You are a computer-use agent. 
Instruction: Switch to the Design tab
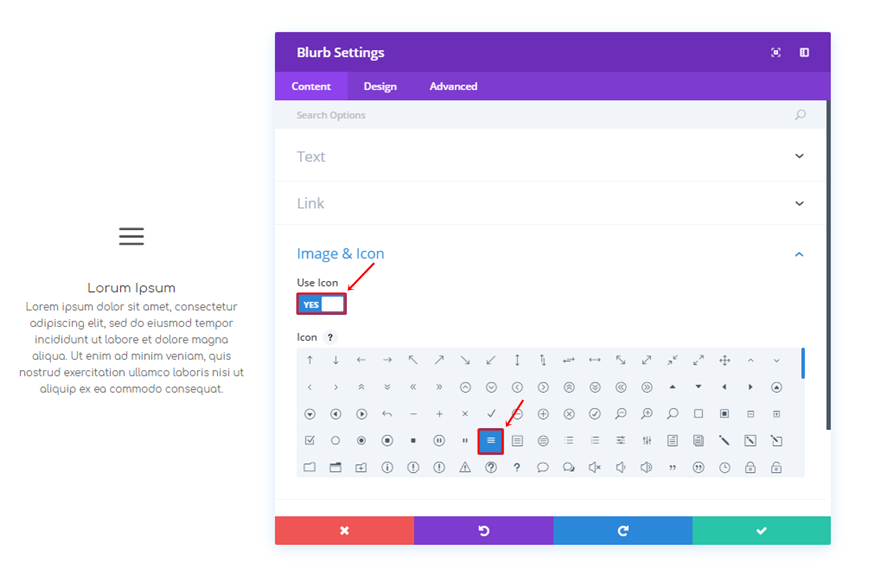point(380,87)
